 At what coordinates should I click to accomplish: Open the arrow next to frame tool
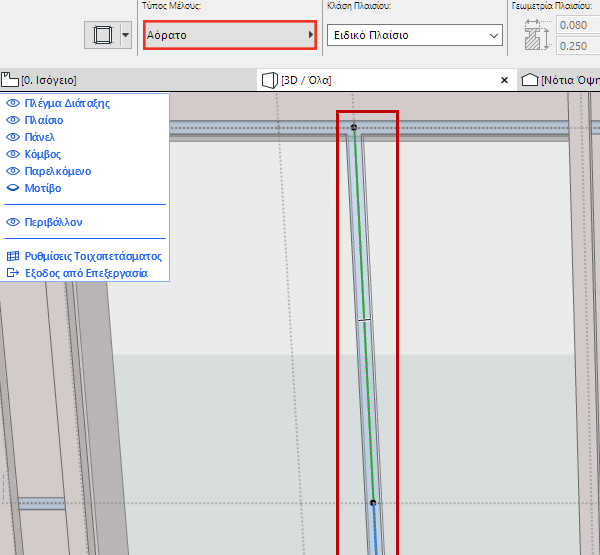[x=125, y=35]
